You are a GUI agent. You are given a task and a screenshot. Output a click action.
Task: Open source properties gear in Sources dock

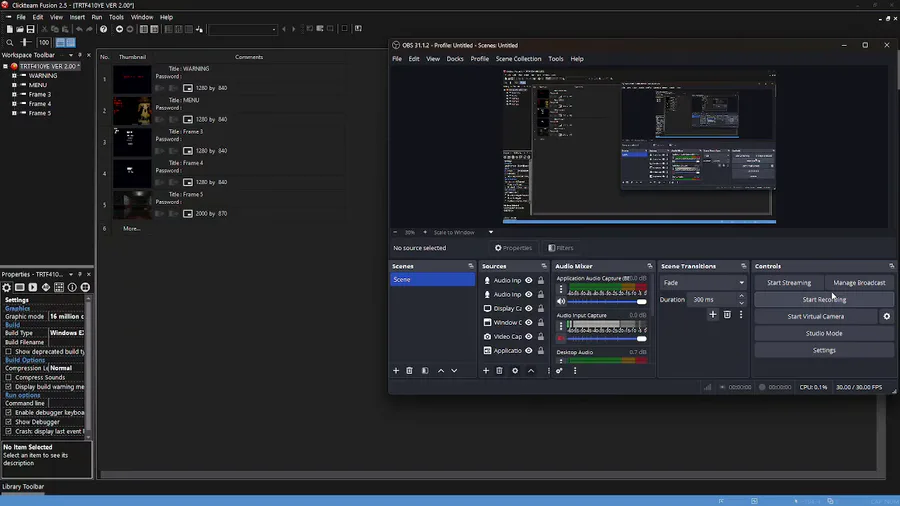515,371
